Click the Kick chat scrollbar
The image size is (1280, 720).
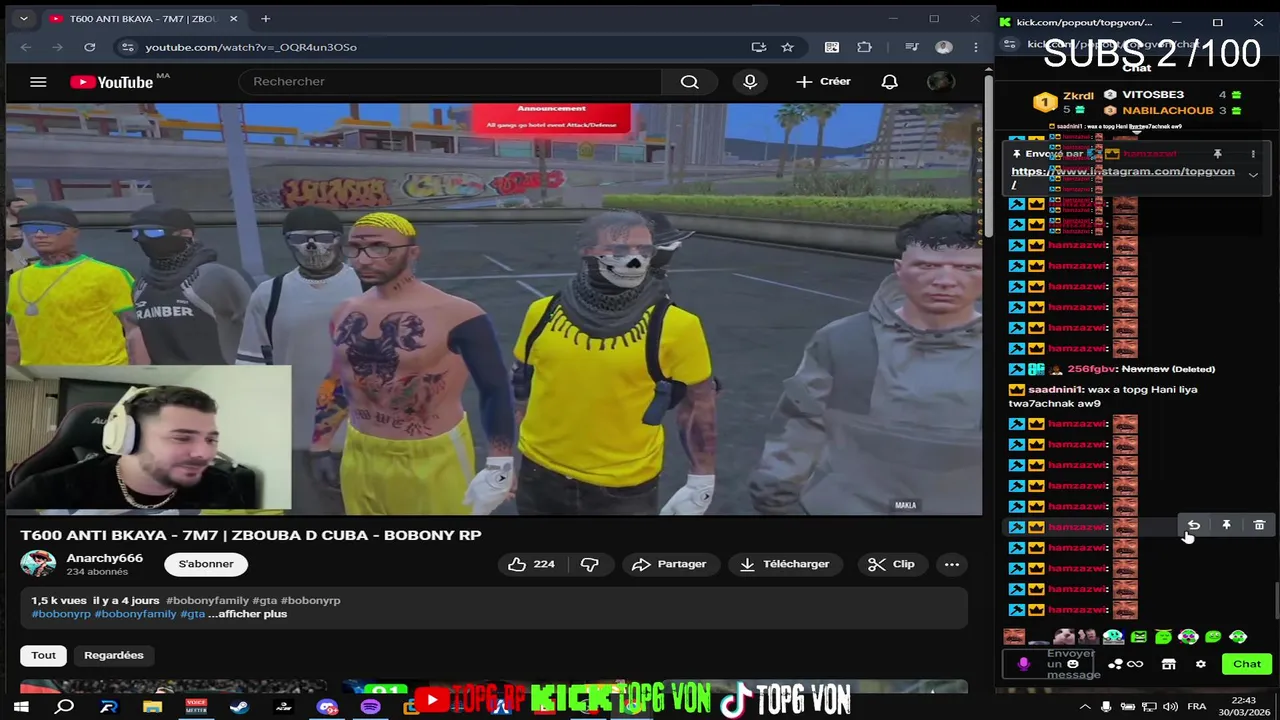click(1275, 600)
